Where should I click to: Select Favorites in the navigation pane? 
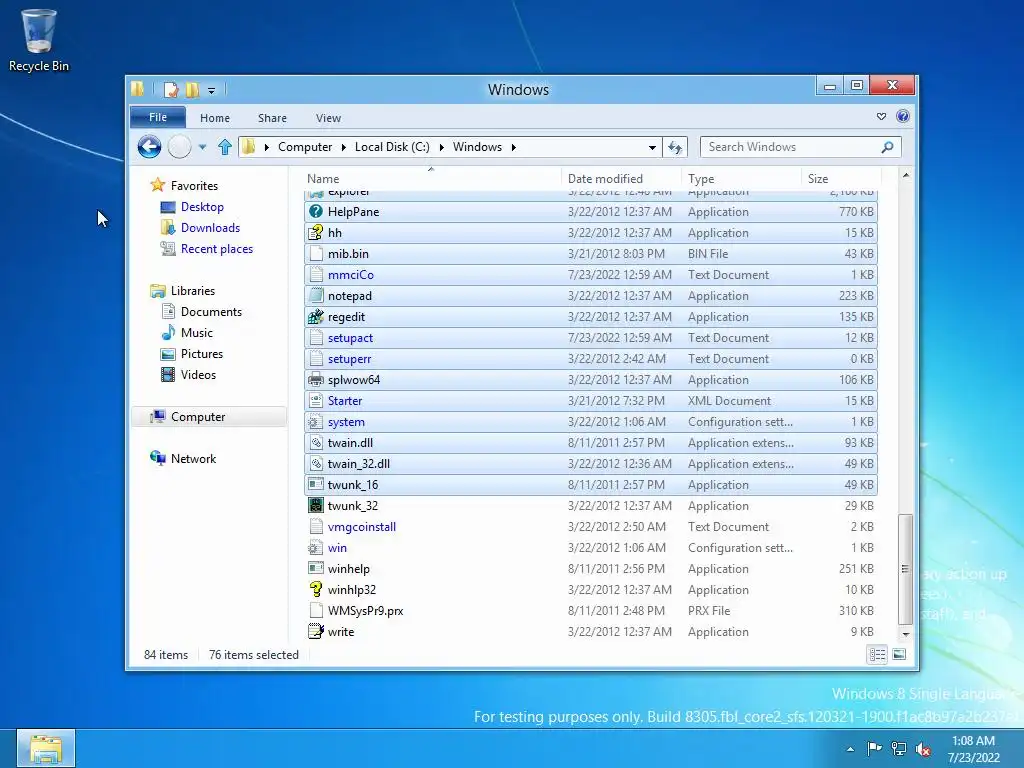194,186
